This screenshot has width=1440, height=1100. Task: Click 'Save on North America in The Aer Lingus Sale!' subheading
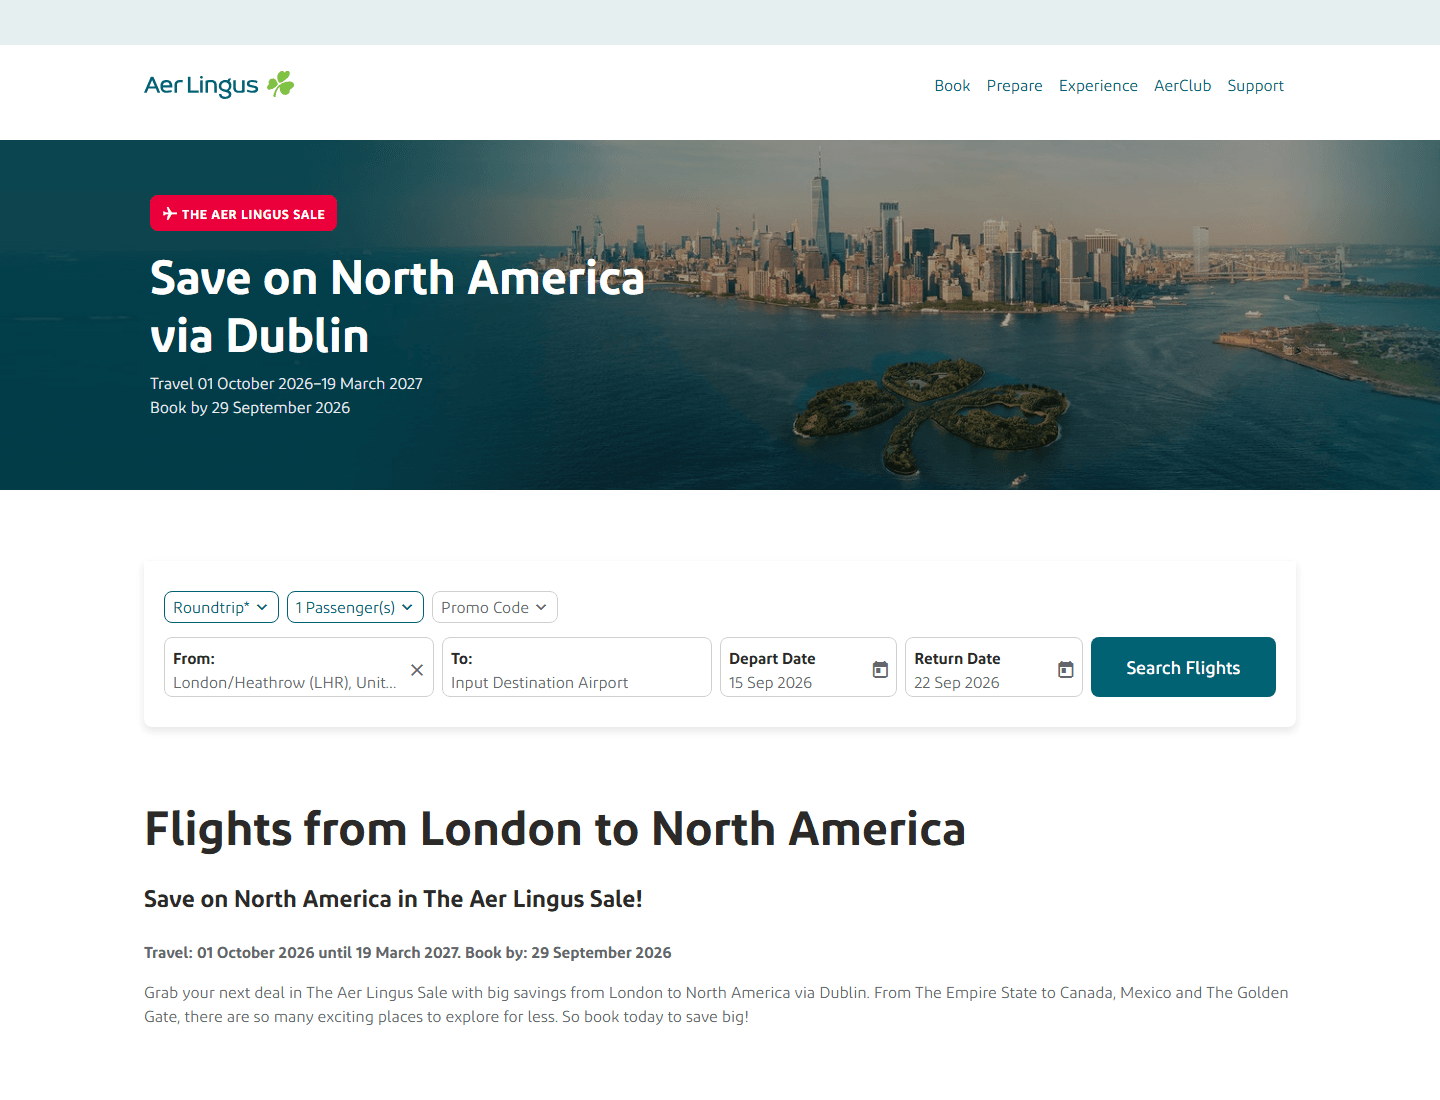(393, 899)
